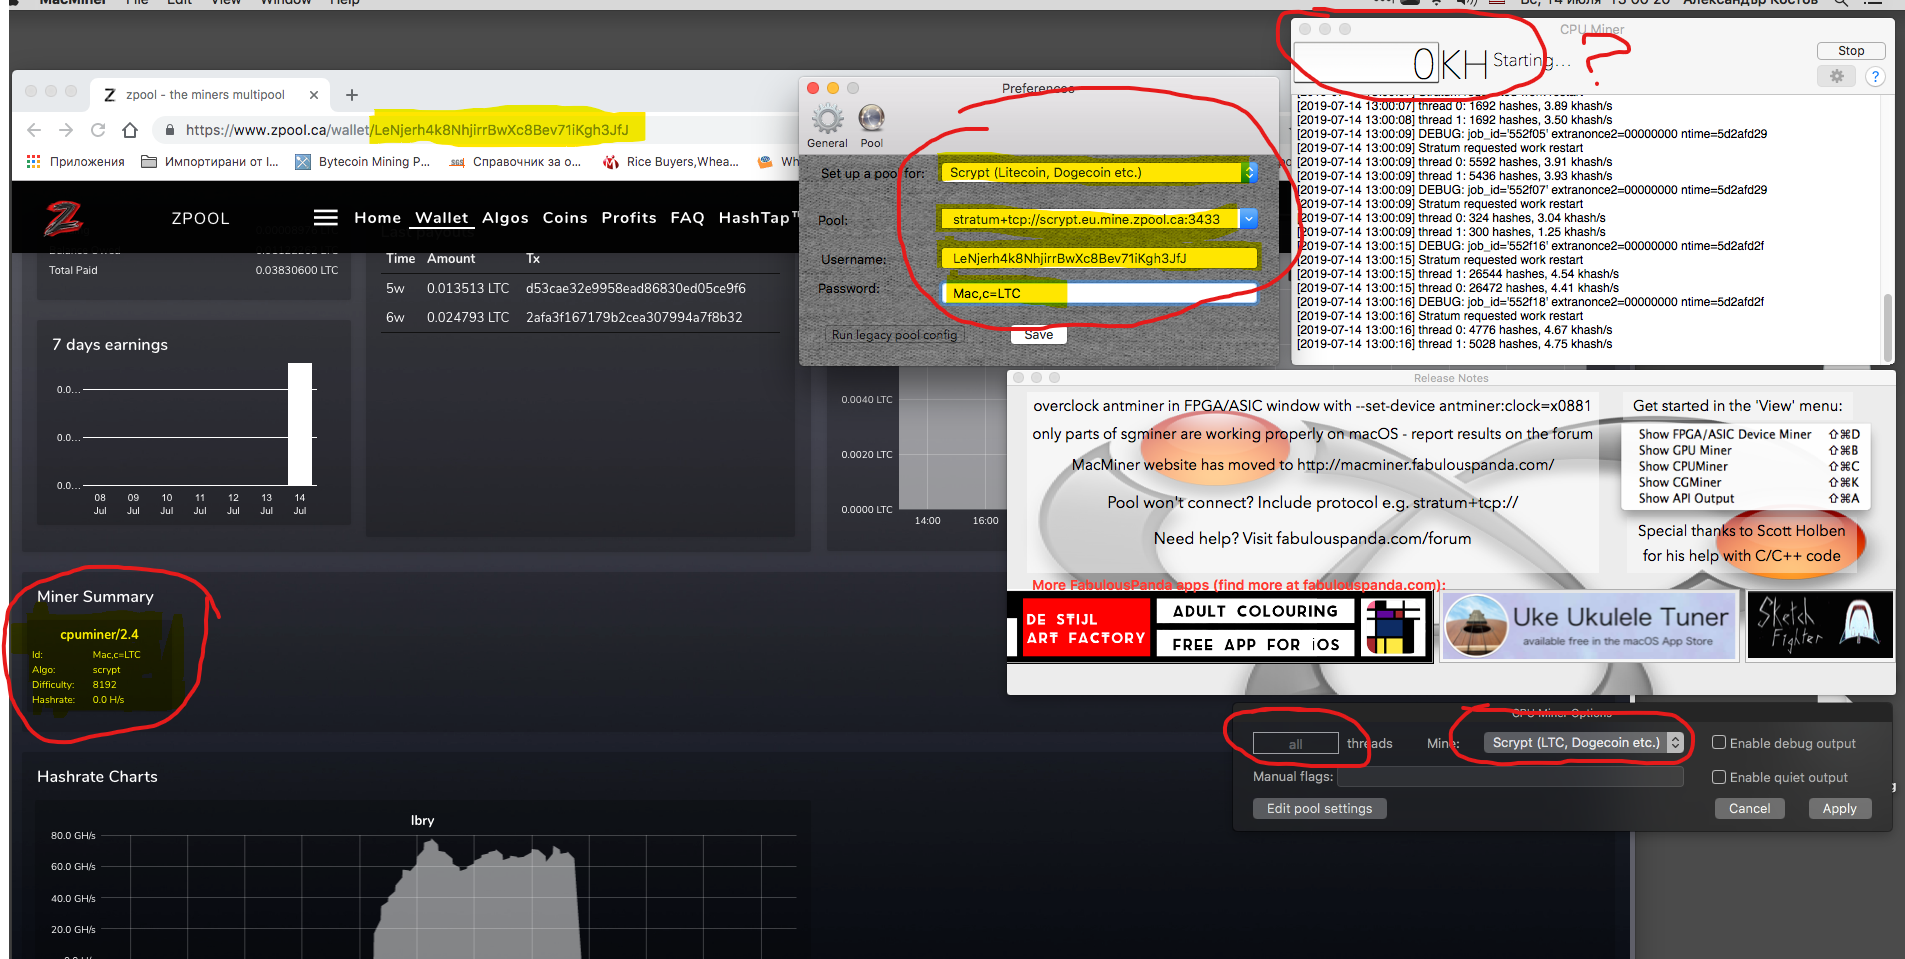This screenshot has height=959, width=1905.
Task: Click the Uke Ukulele Tuner banner
Action: coord(1588,627)
